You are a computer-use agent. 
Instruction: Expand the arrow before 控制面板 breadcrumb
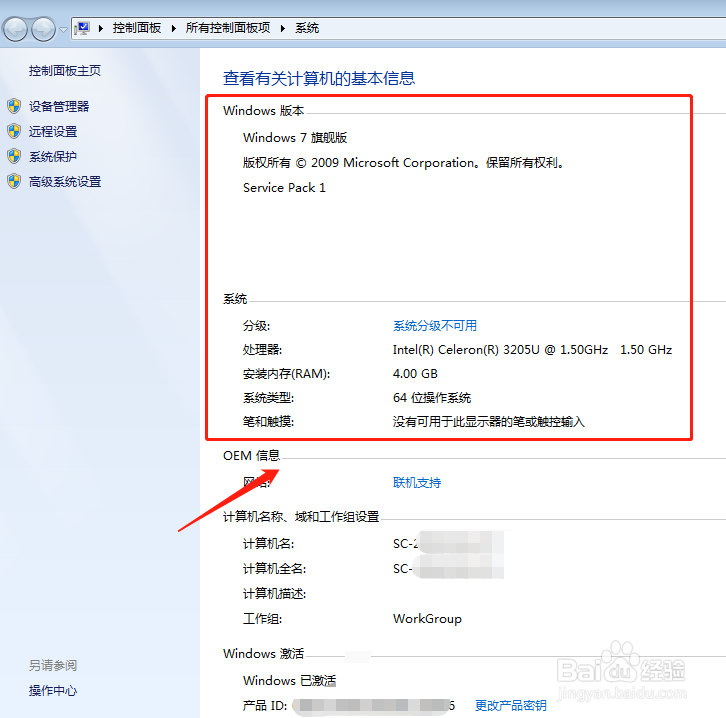100,28
